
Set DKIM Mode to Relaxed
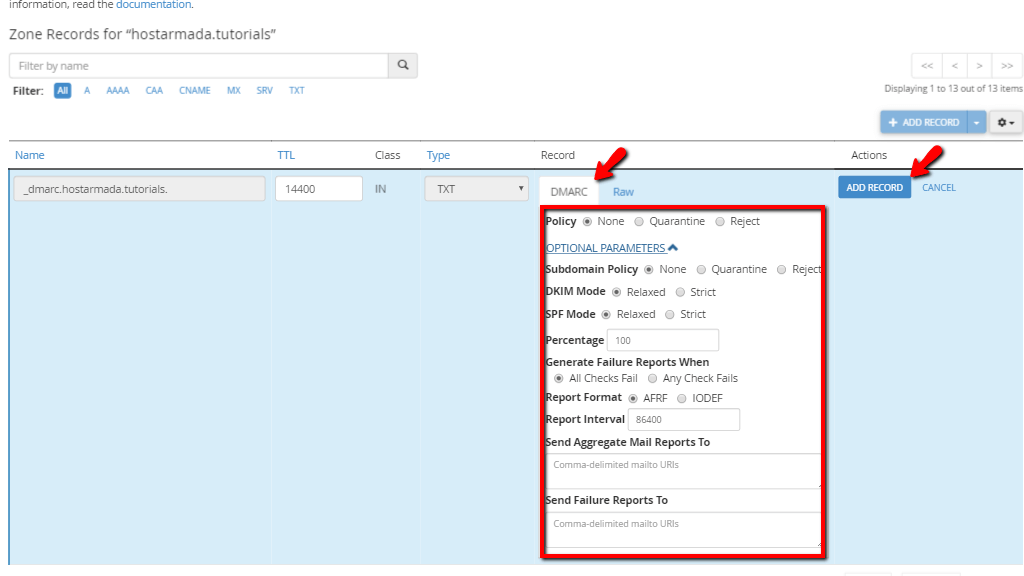(x=616, y=292)
